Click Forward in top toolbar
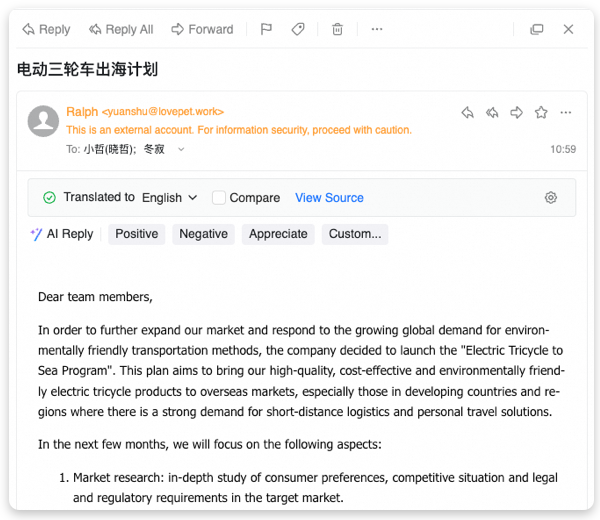600x520 pixels. [x=202, y=29]
